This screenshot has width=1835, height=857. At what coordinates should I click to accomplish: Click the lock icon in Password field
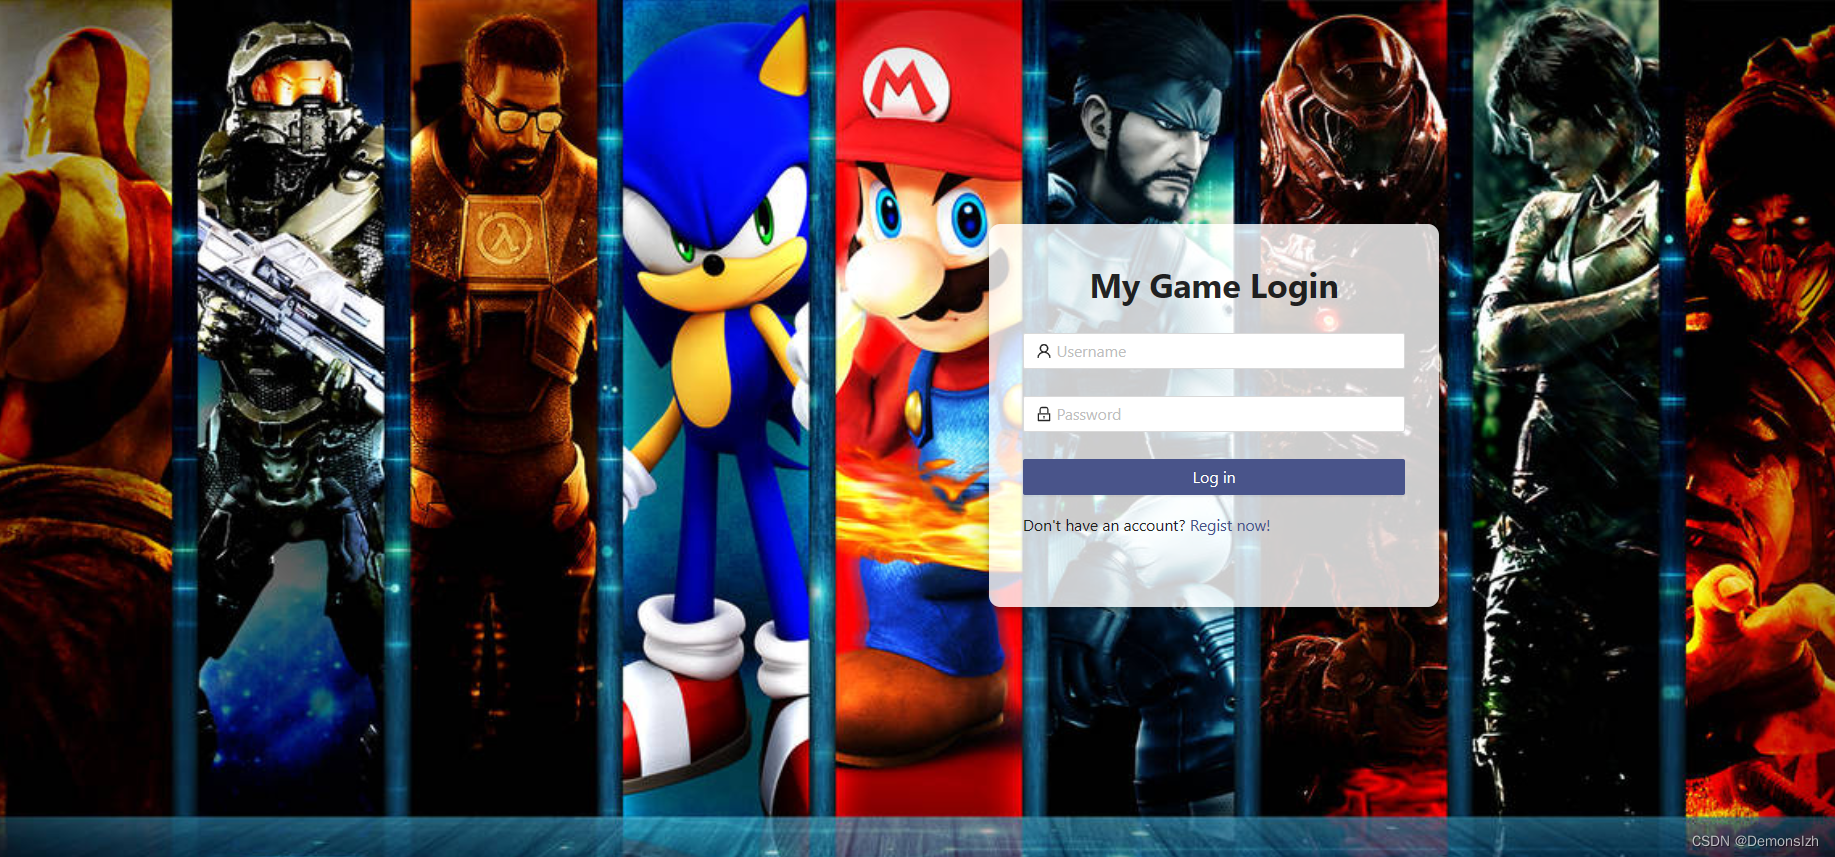(x=1043, y=414)
